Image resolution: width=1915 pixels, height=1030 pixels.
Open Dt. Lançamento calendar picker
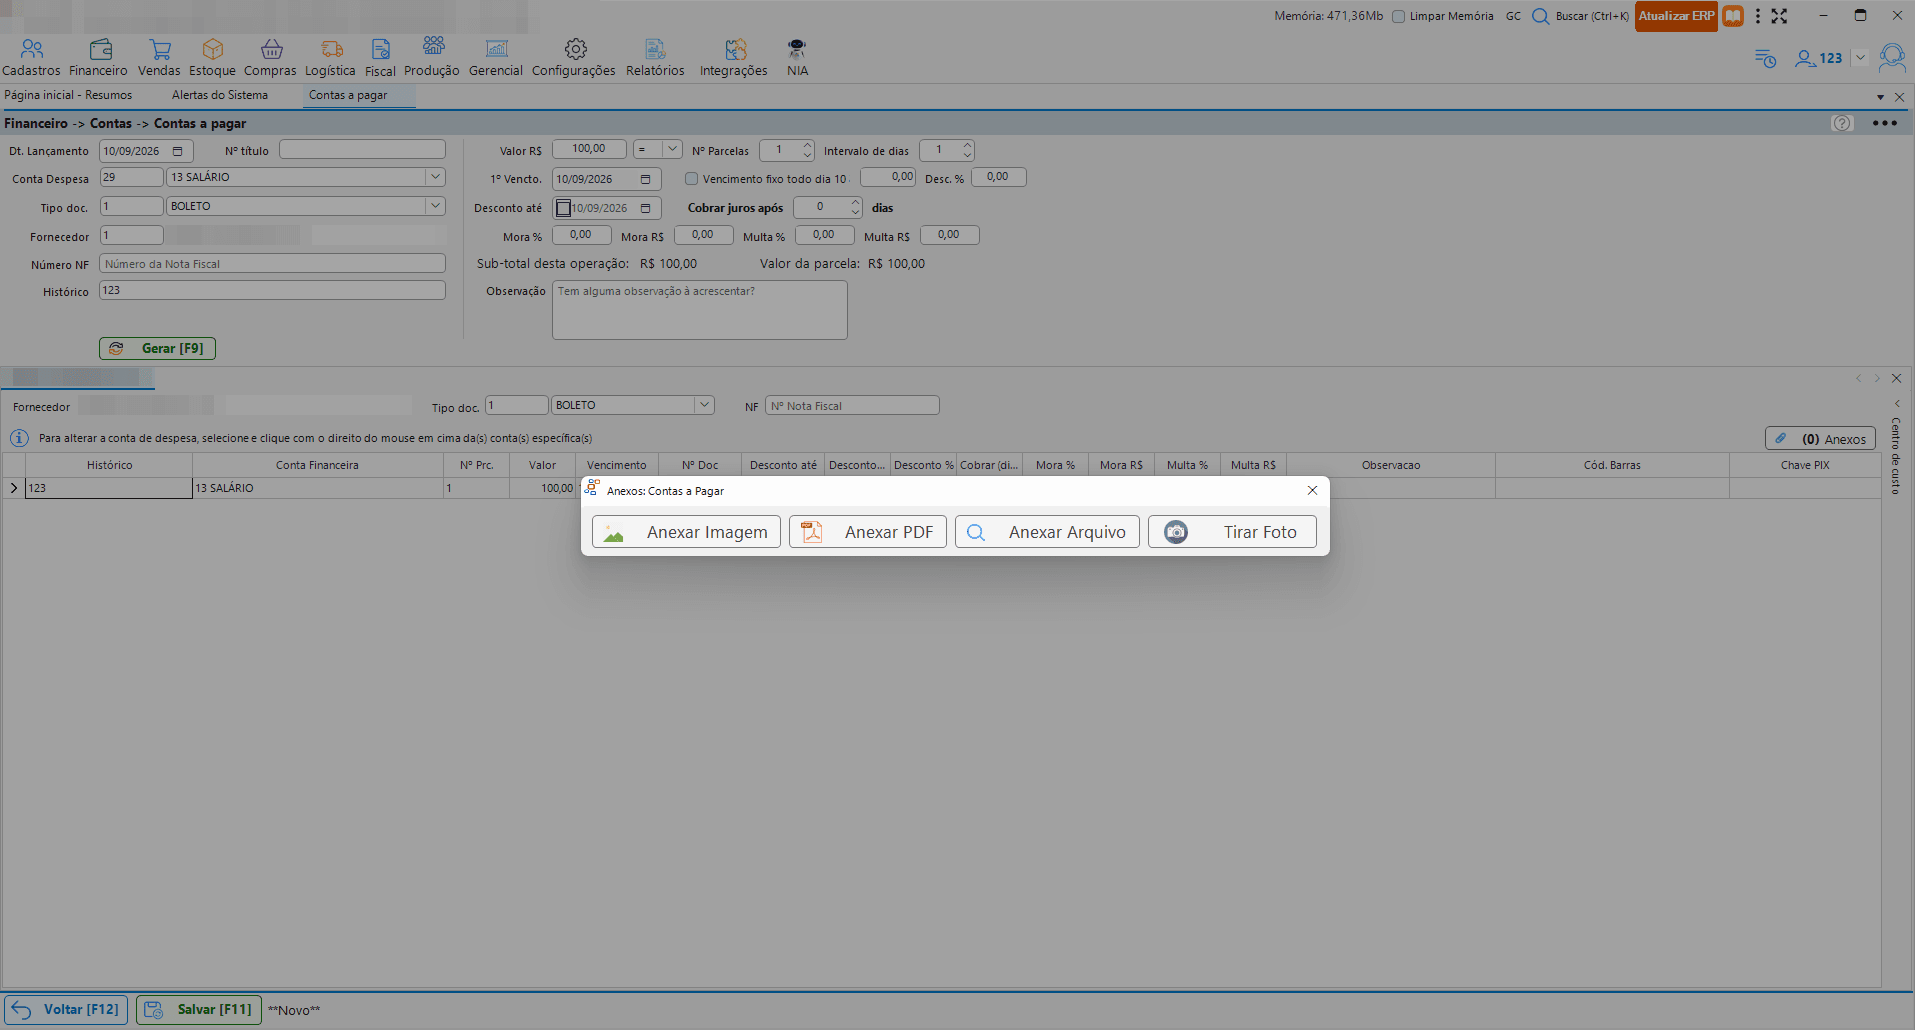click(178, 151)
